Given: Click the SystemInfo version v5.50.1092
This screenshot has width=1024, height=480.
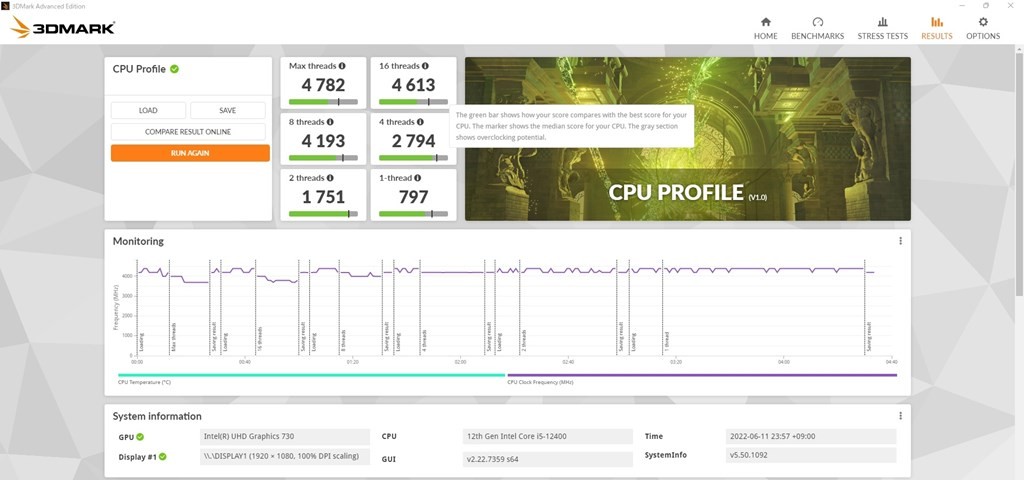Looking at the screenshot, I should (x=811, y=455).
